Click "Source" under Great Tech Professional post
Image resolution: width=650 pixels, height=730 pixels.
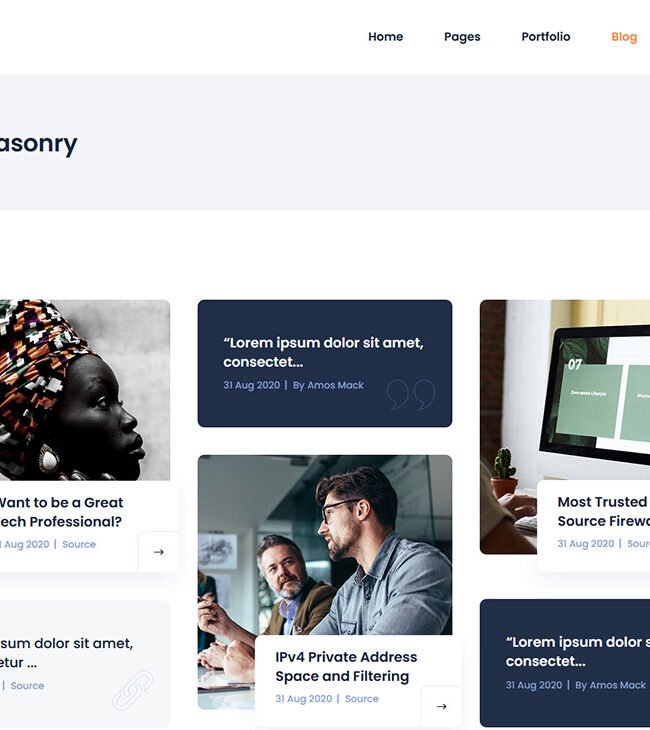pos(79,544)
